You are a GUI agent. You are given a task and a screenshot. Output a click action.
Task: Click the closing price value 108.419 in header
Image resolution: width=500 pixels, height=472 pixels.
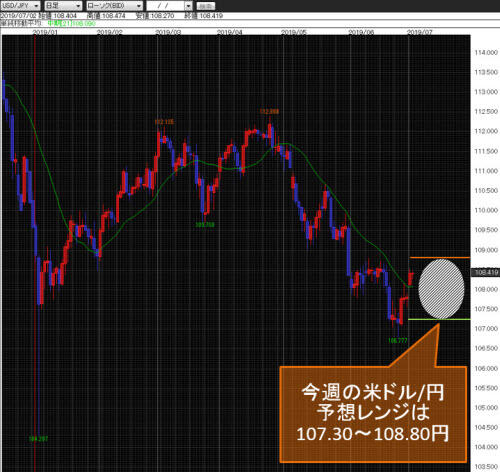[211, 16]
